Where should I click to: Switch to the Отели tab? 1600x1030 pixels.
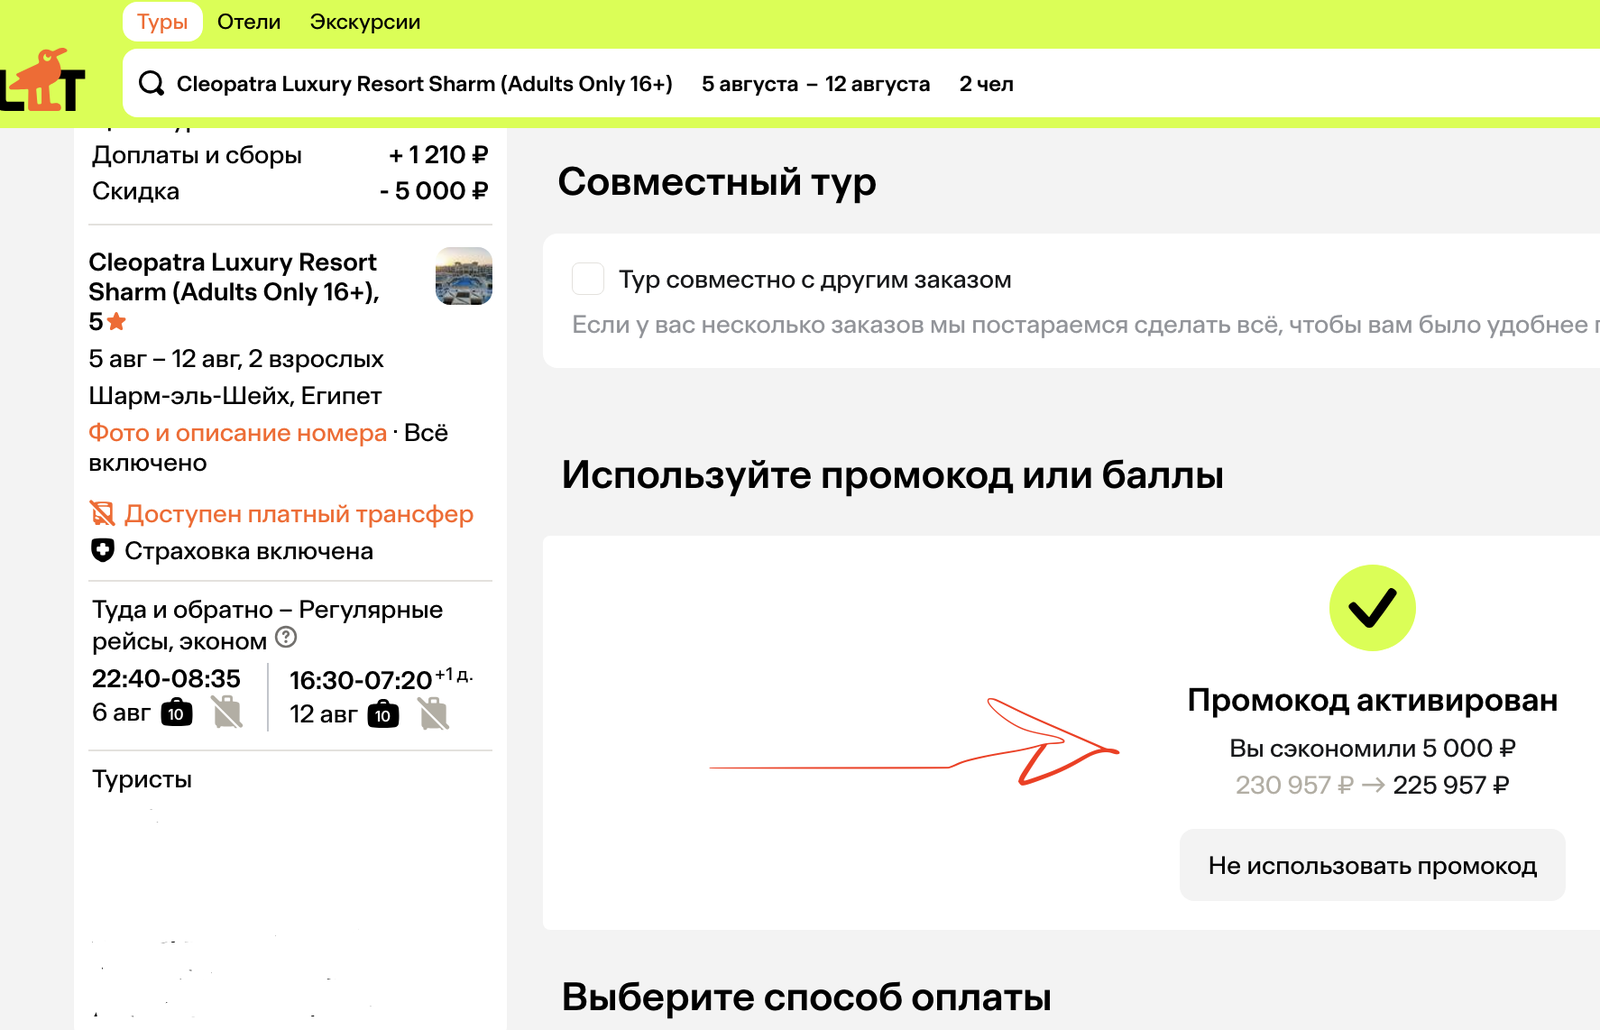[249, 22]
